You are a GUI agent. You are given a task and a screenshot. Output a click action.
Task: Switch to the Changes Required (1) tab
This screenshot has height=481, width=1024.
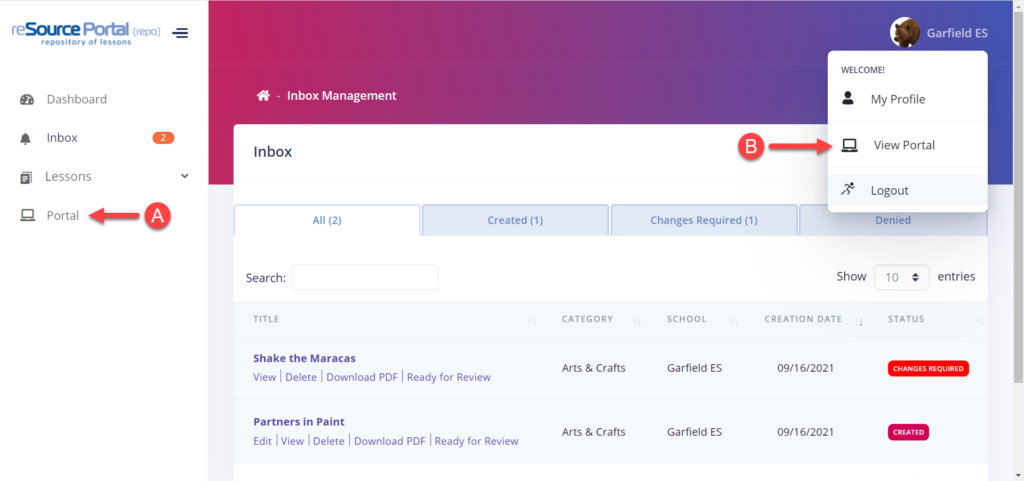point(703,220)
